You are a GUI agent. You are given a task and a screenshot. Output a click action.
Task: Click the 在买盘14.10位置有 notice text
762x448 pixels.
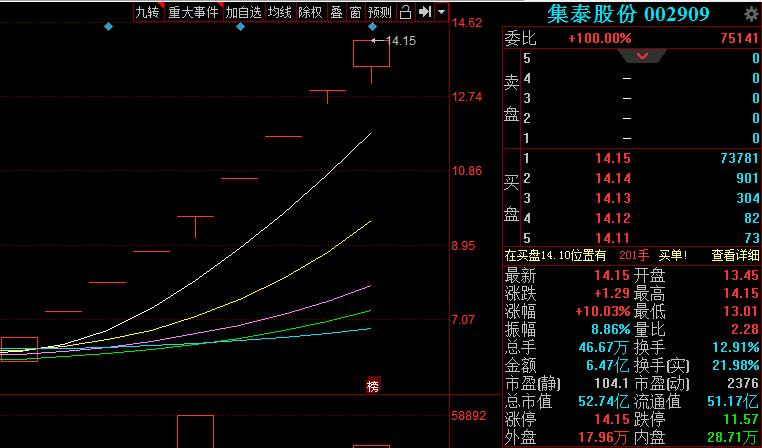point(555,256)
